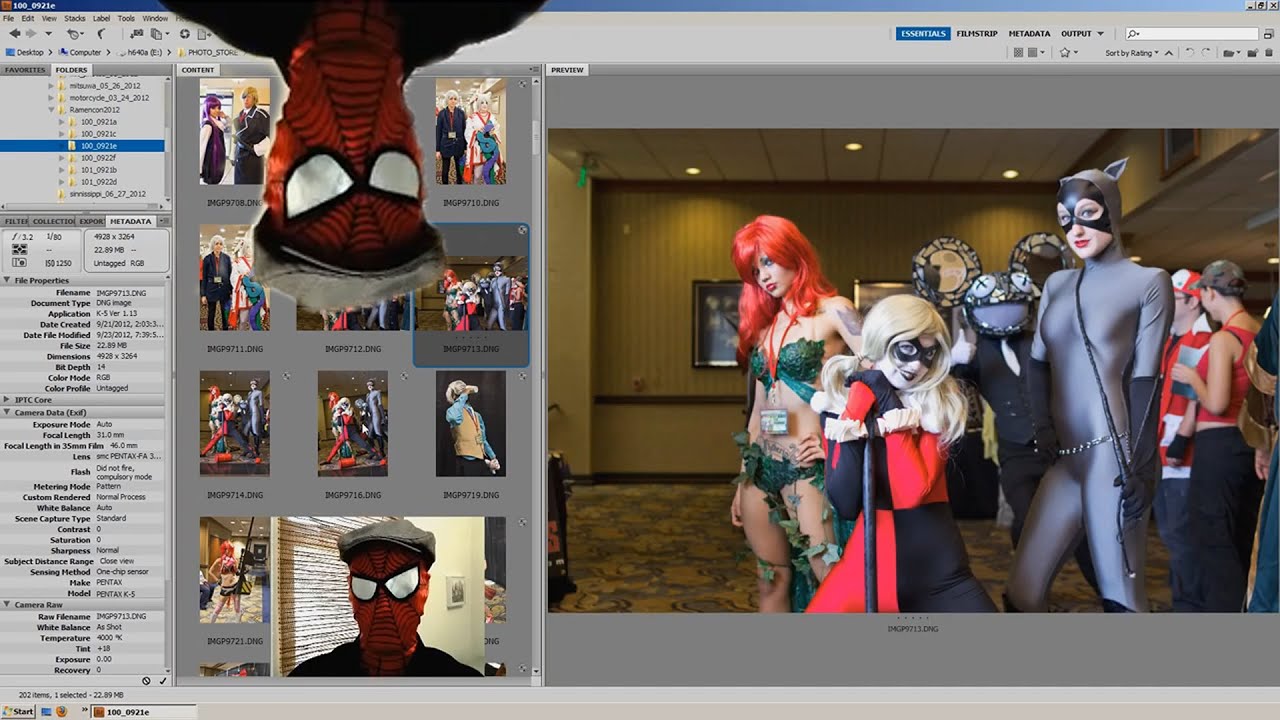The width and height of the screenshot is (1280, 720).
Task: Open workspace list dropdown arrow after Output
Action: pyautogui.click(x=1100, y=33)
